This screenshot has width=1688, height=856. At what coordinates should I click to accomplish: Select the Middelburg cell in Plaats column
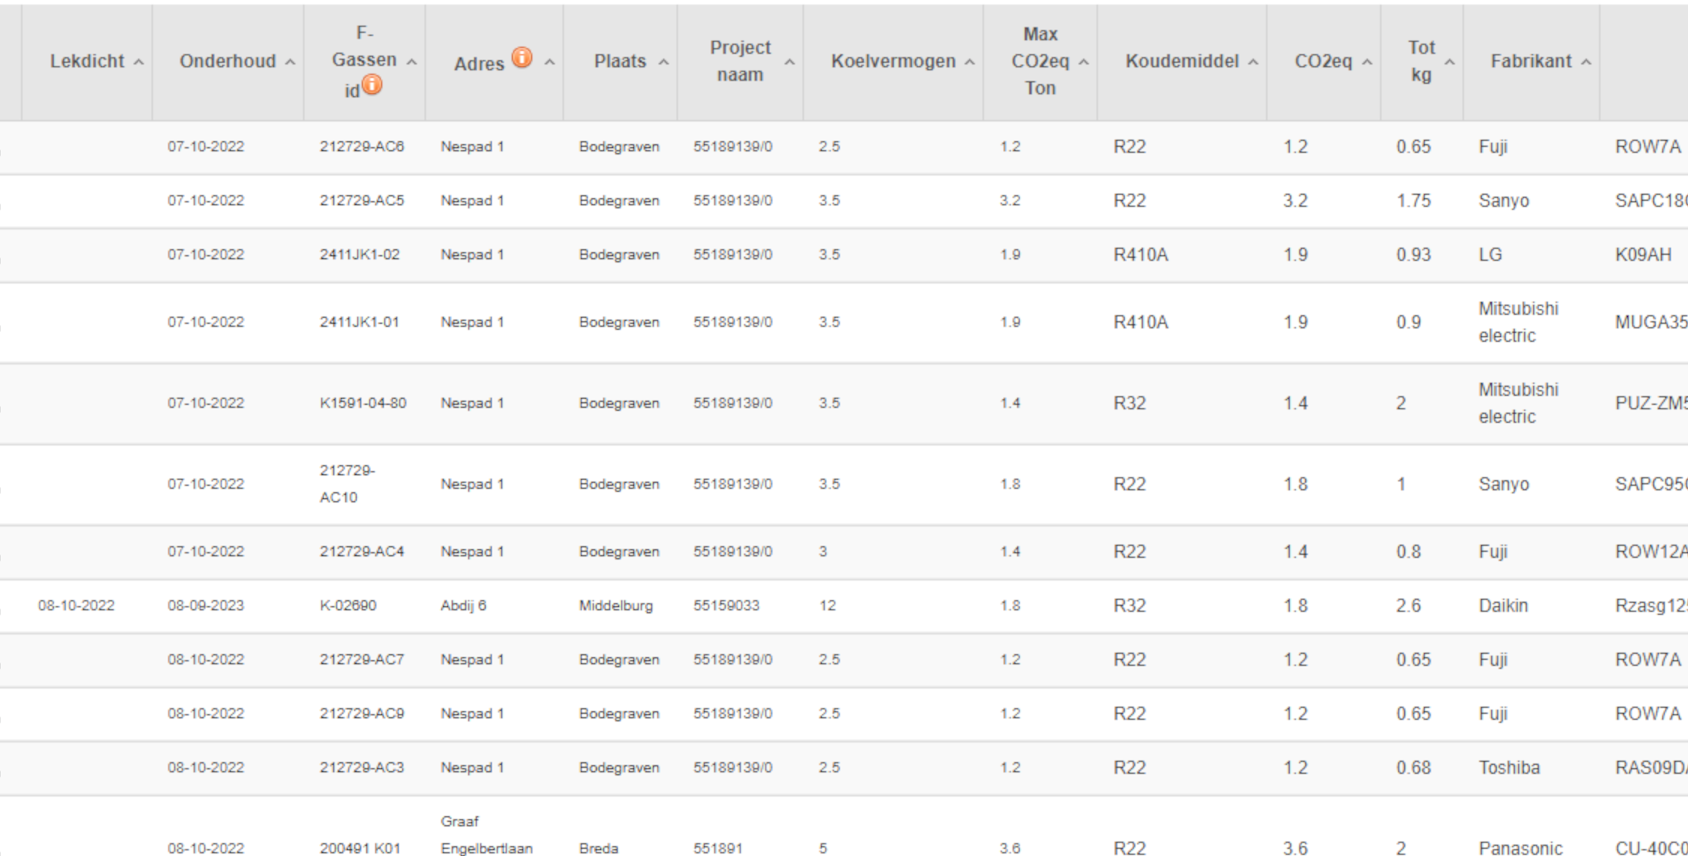615,606
